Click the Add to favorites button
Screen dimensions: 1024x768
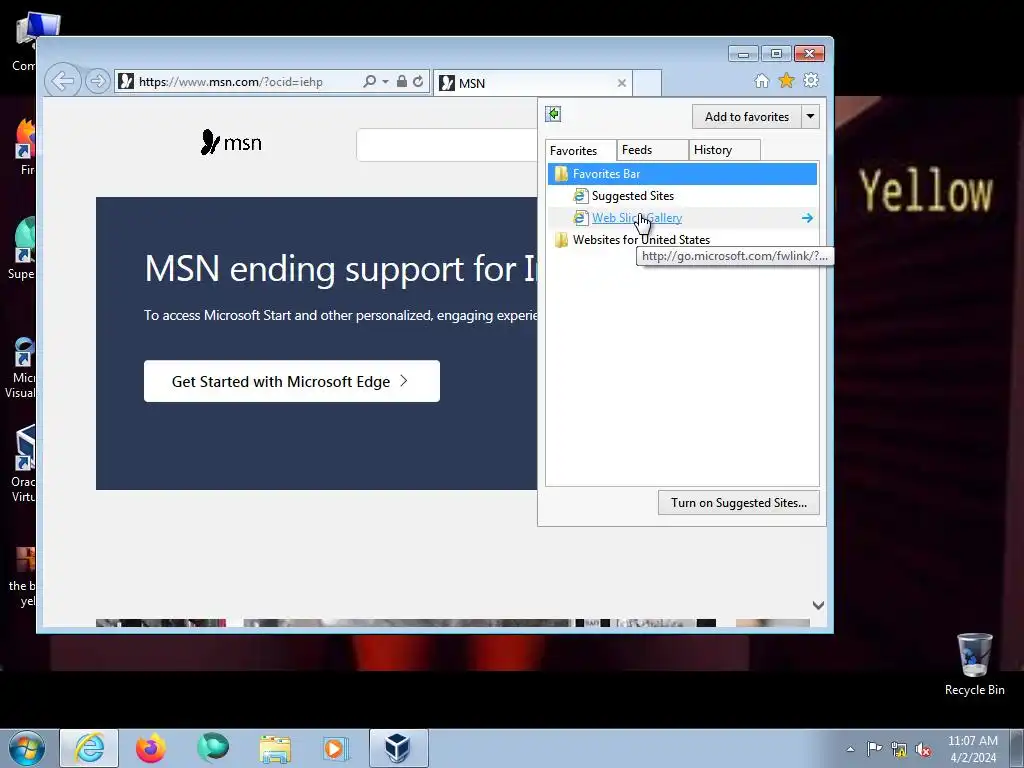coord(746,117)
